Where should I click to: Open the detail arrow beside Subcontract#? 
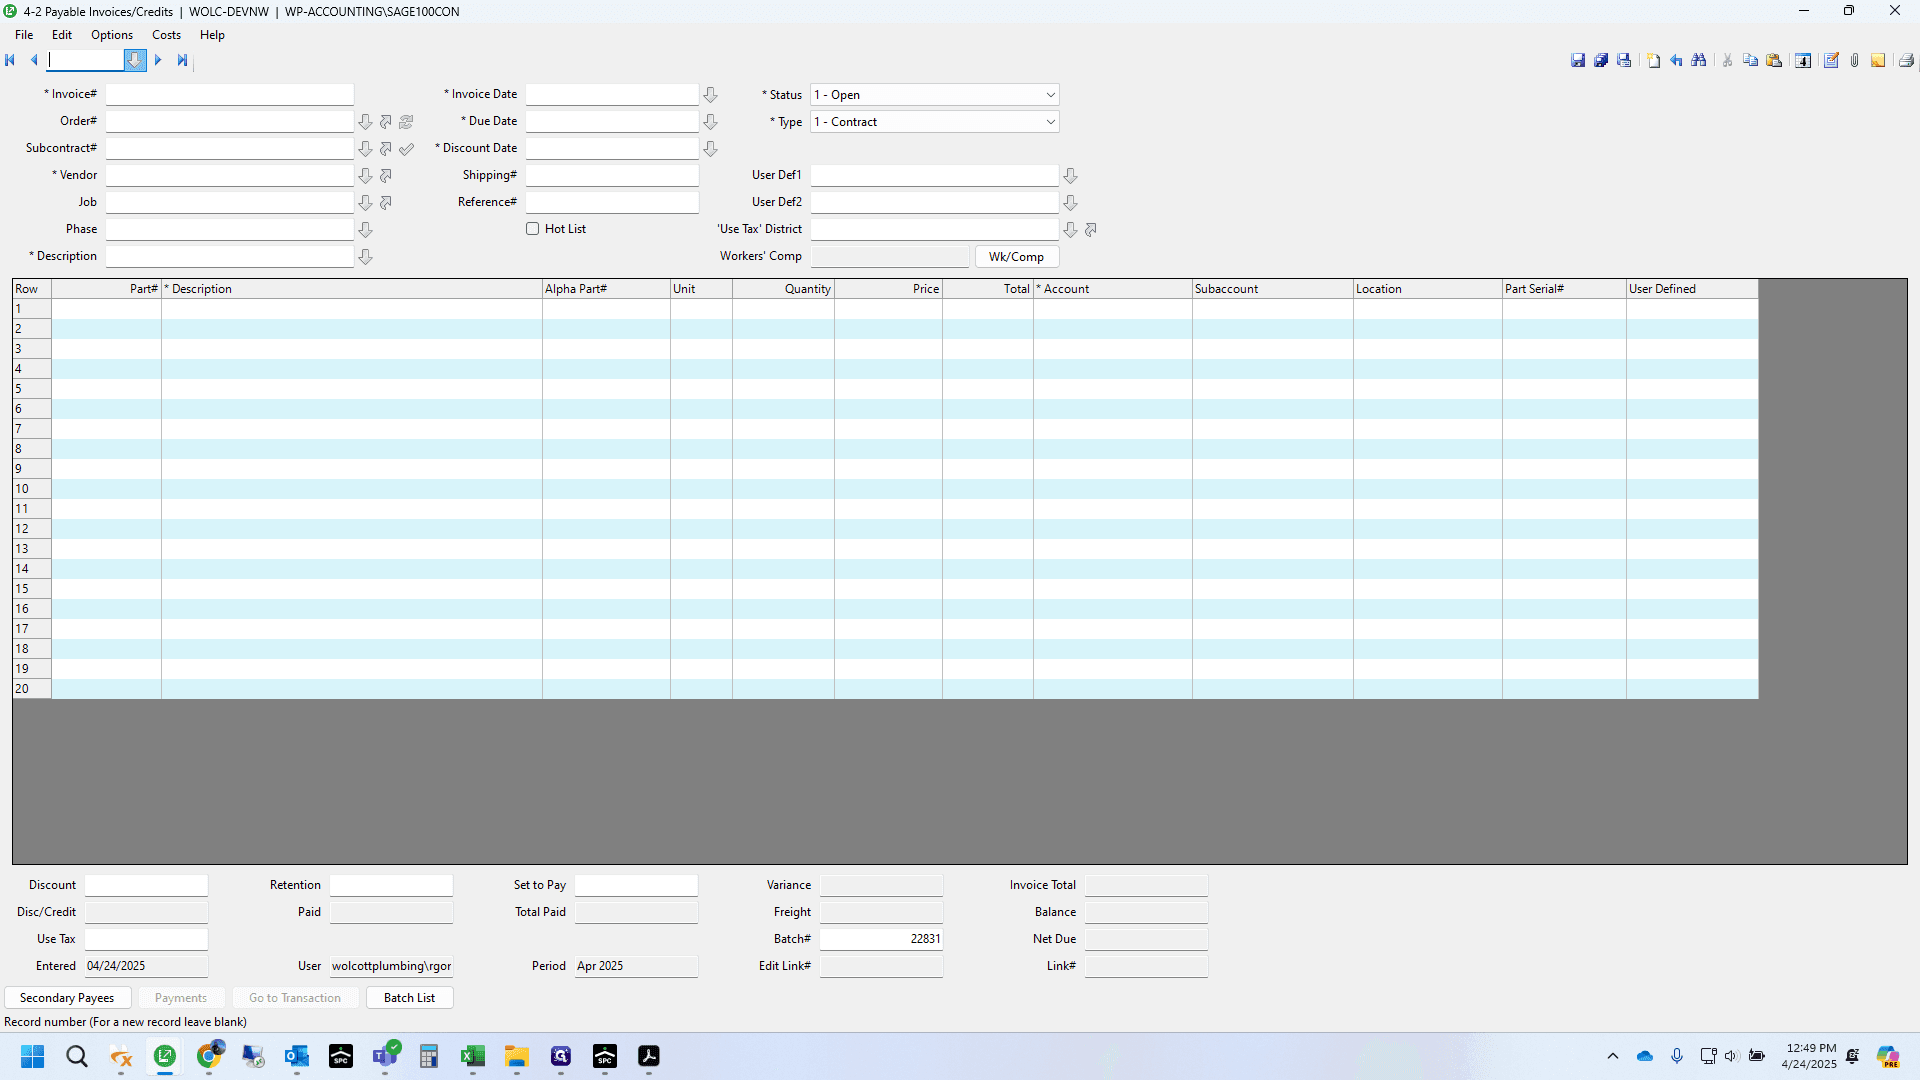386,149
